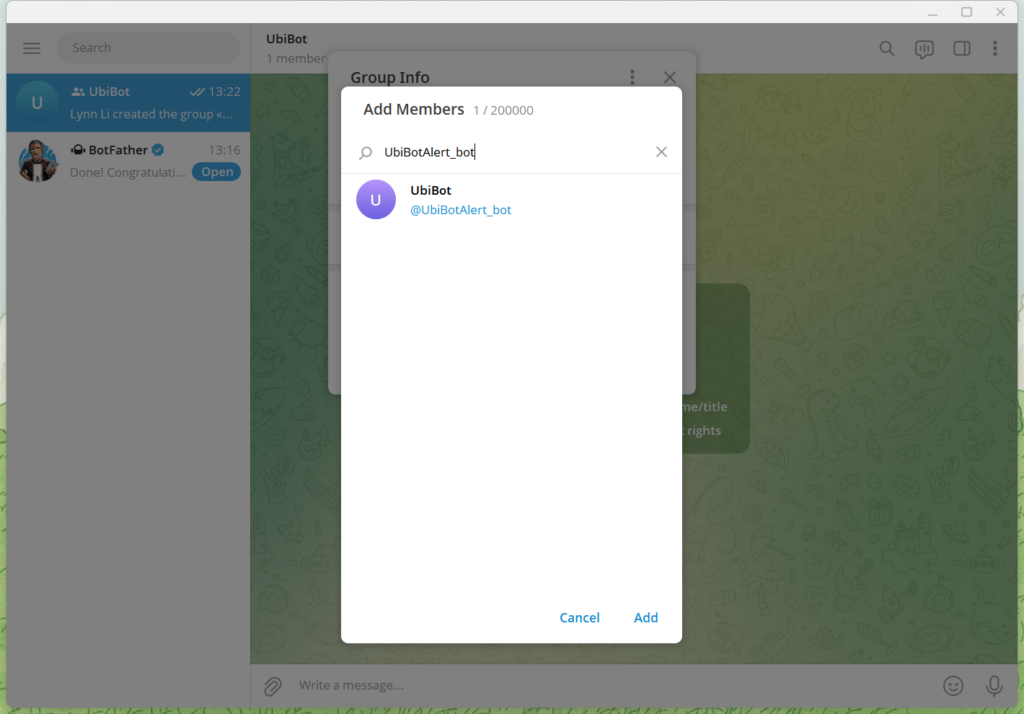Click the Open button on BotFather chat

(x=217, y=172)
